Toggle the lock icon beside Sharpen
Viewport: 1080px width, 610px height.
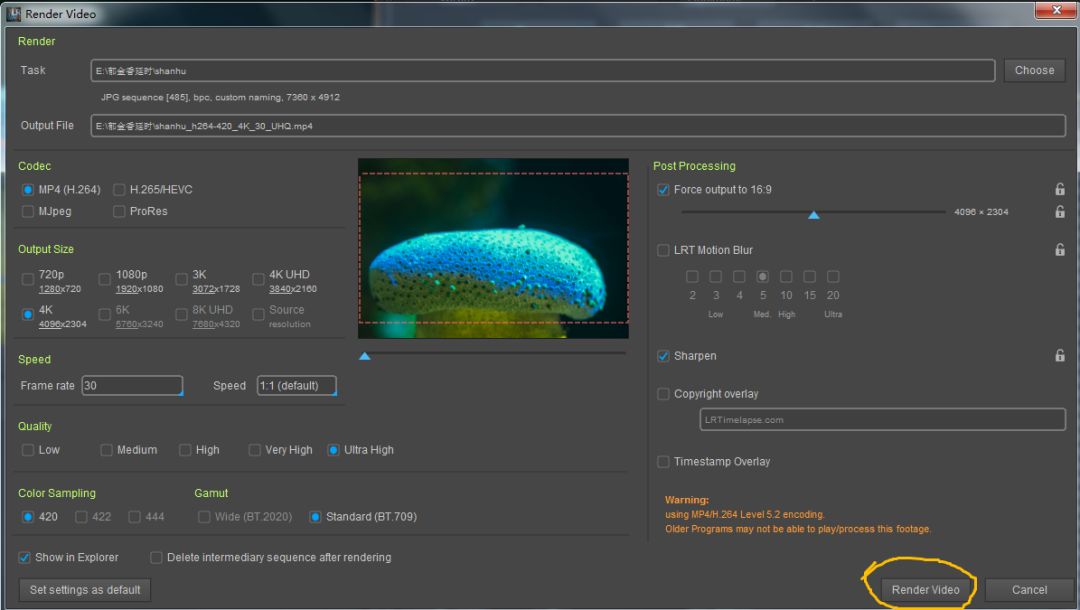pos(1059,355)
